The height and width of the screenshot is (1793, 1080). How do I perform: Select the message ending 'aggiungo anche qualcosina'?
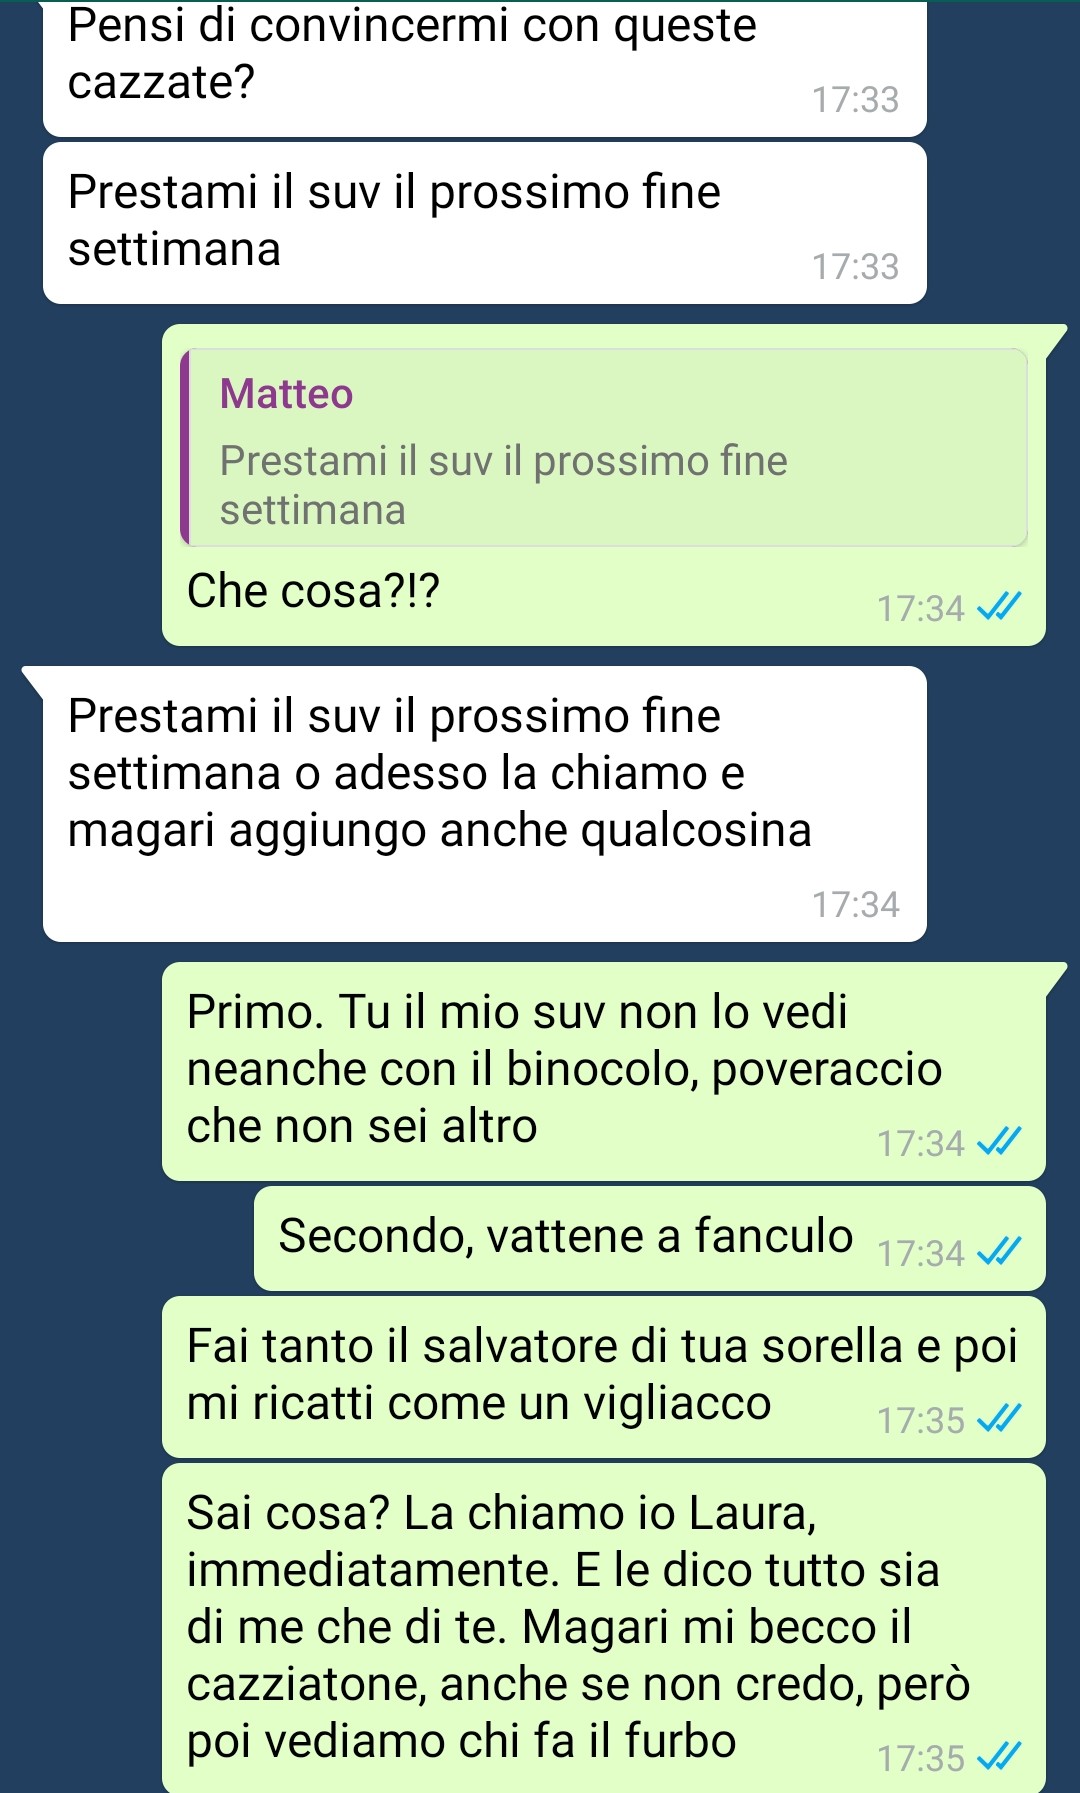485,804
